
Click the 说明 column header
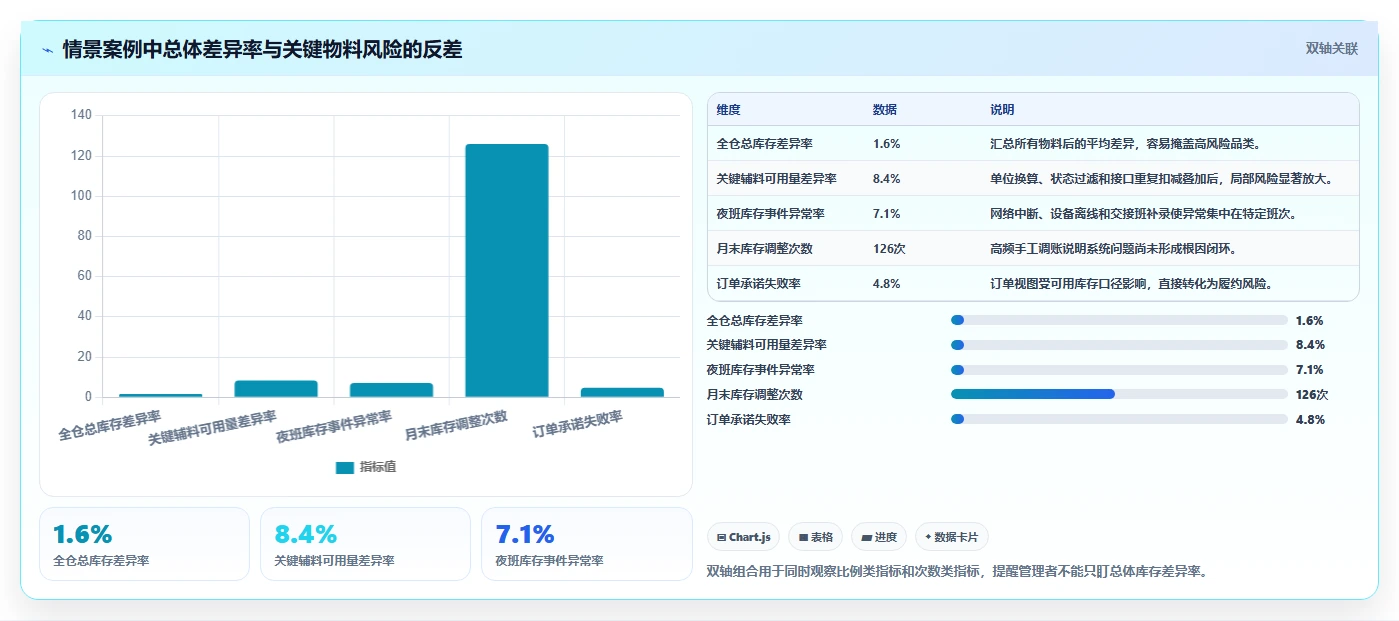[x=1002, y=109]
